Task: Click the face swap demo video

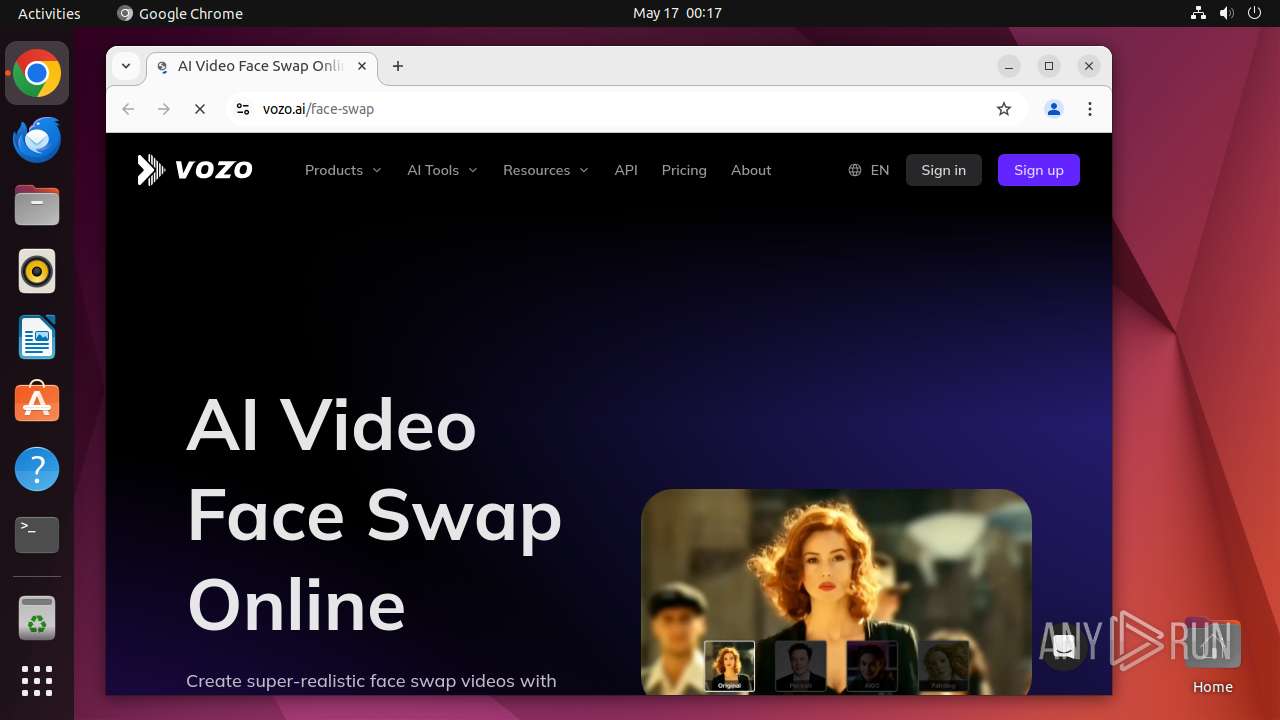Action: (836, 591)
